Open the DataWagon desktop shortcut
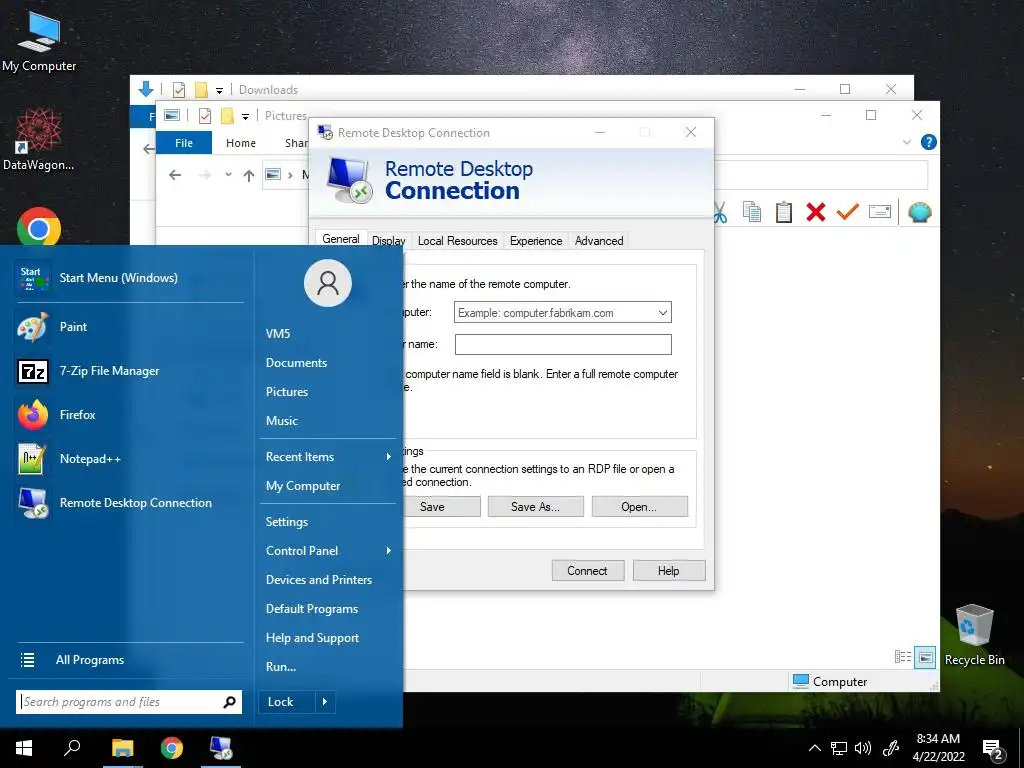 coord(39,138)
